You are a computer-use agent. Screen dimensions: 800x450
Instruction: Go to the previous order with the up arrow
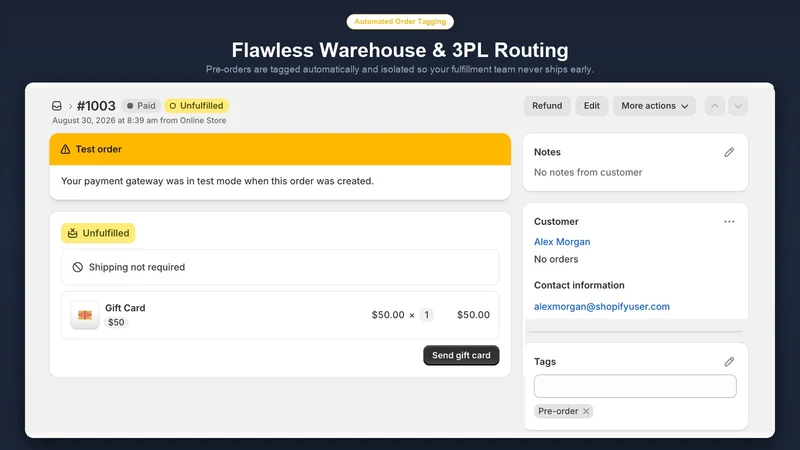pyautogui.click(x=715, y=106)
